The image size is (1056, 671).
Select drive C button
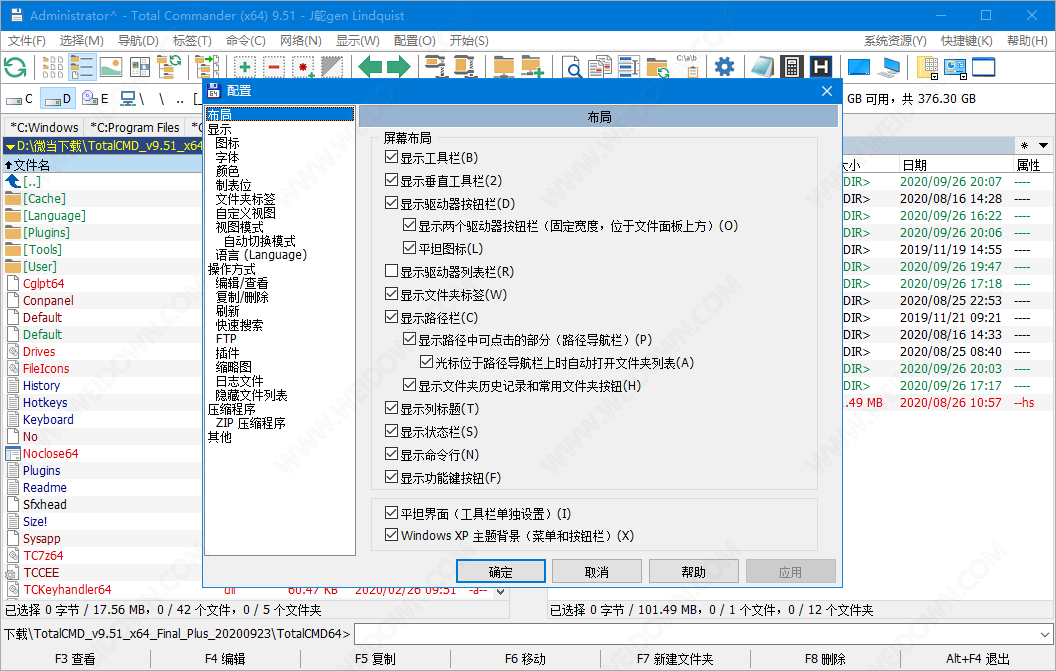click(20, 99)
